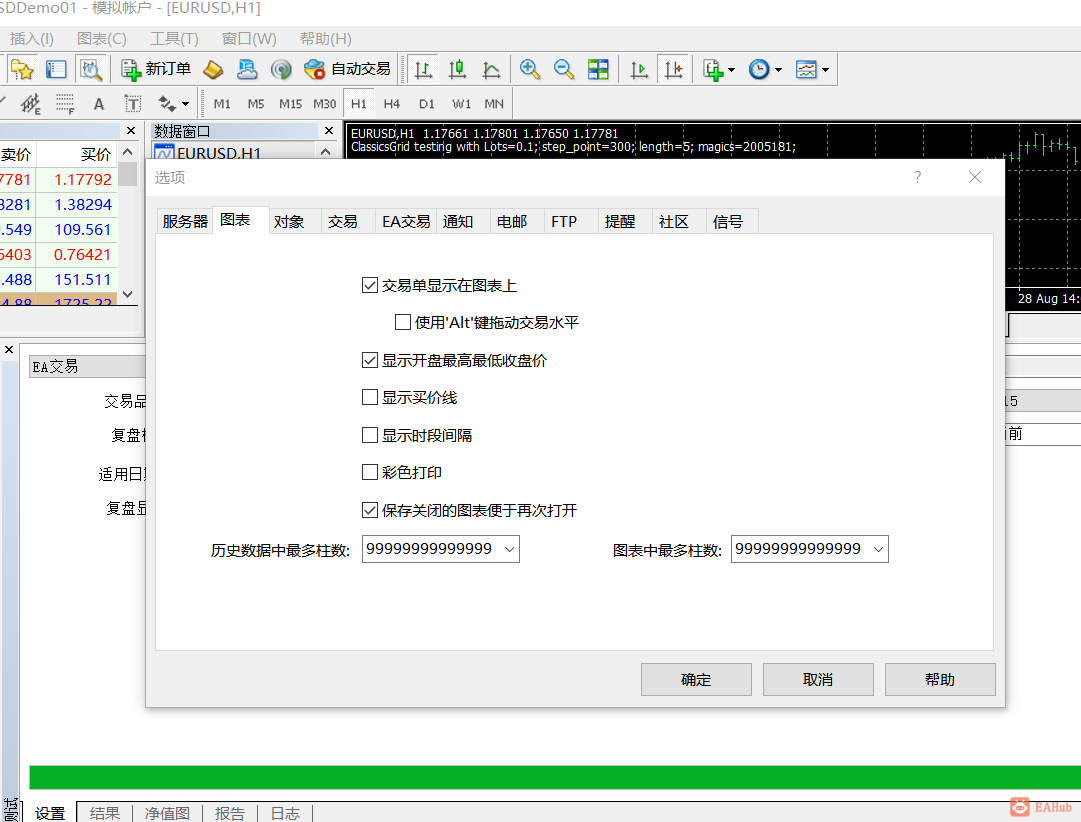This screenshot has height=822, width=1081.
Task: Select the equidistant channel drawing tool
Action: click(x=30, y=104)
